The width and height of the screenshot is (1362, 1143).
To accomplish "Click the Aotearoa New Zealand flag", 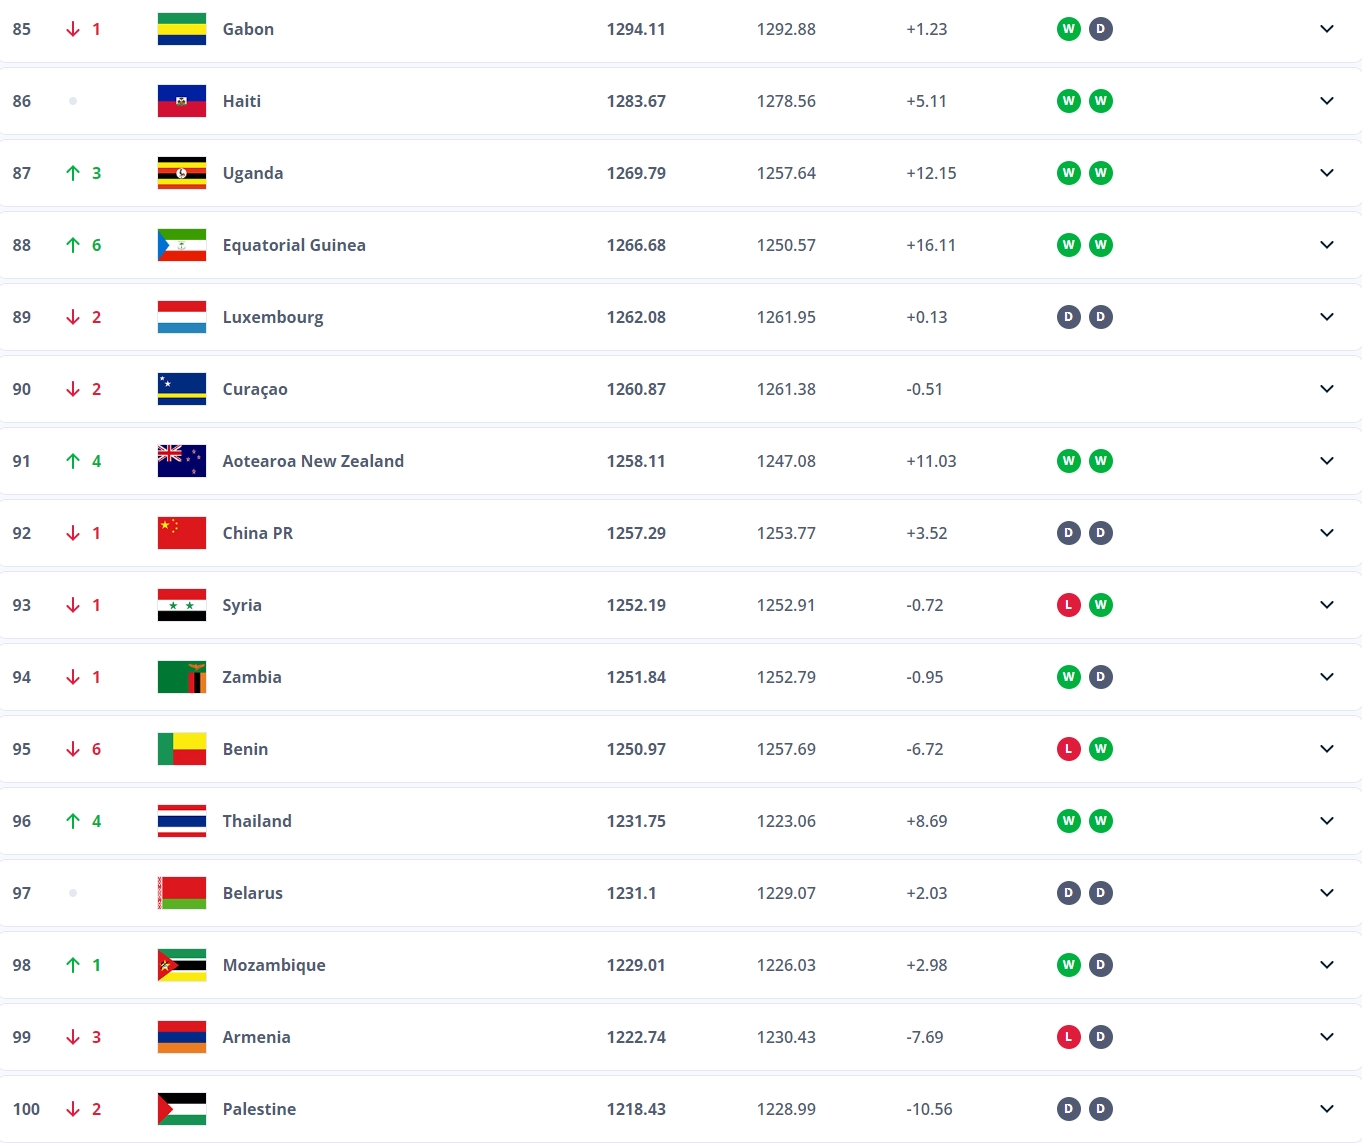I will tap(182, 461).
